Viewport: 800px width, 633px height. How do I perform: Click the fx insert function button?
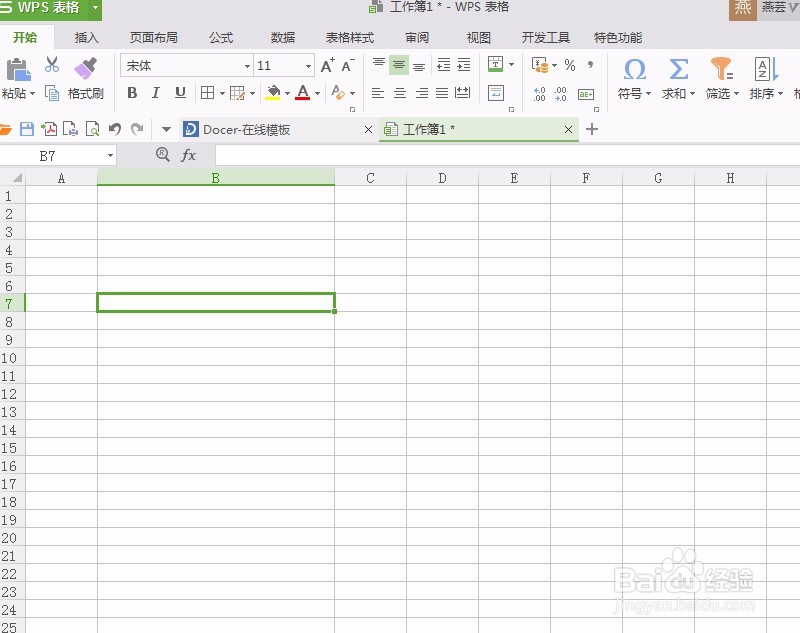pyautogui.click(x=188, y=155)
